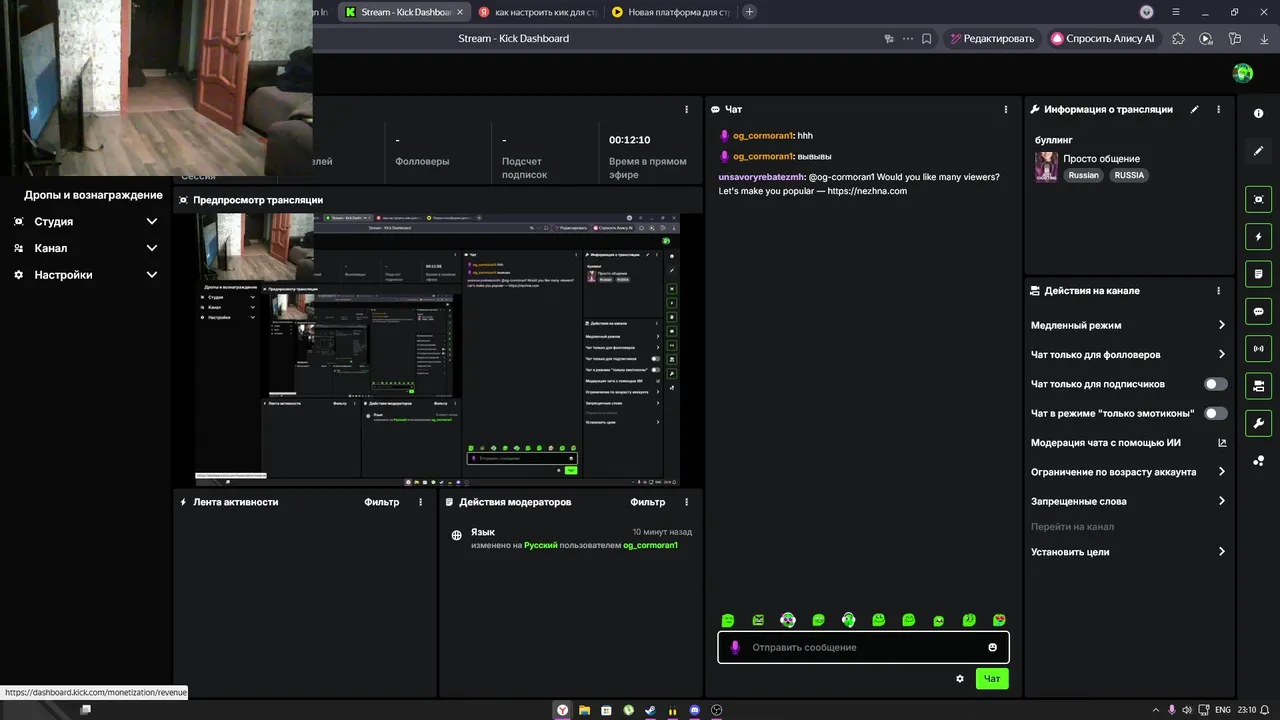
Task: Click the broadcast signal icon in right sidebar
Action: click(x=1258, y=348)
